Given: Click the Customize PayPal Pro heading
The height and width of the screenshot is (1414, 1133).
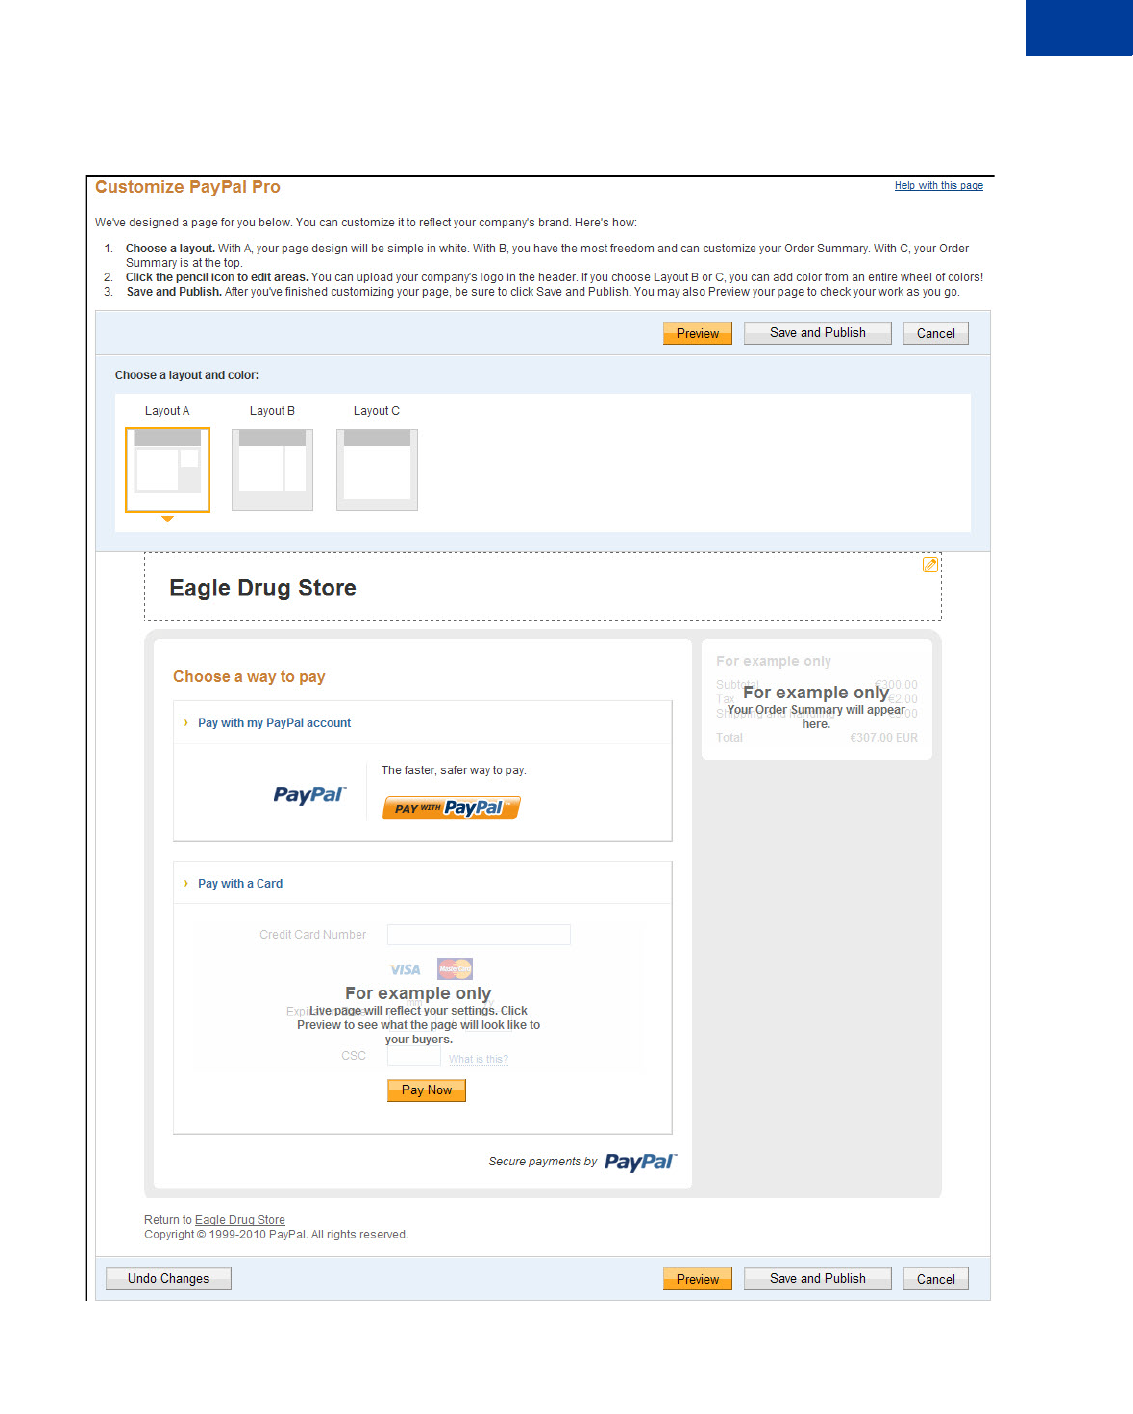Looking at the screenshot, I should tap(188, 187).
